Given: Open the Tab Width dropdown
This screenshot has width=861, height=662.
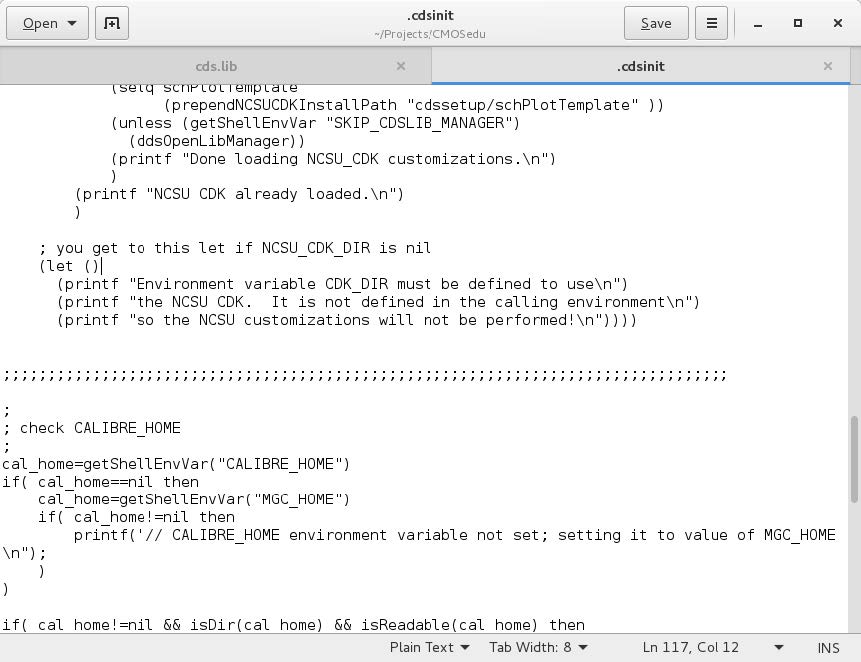Looking at the screenshot, I should 538,648.
